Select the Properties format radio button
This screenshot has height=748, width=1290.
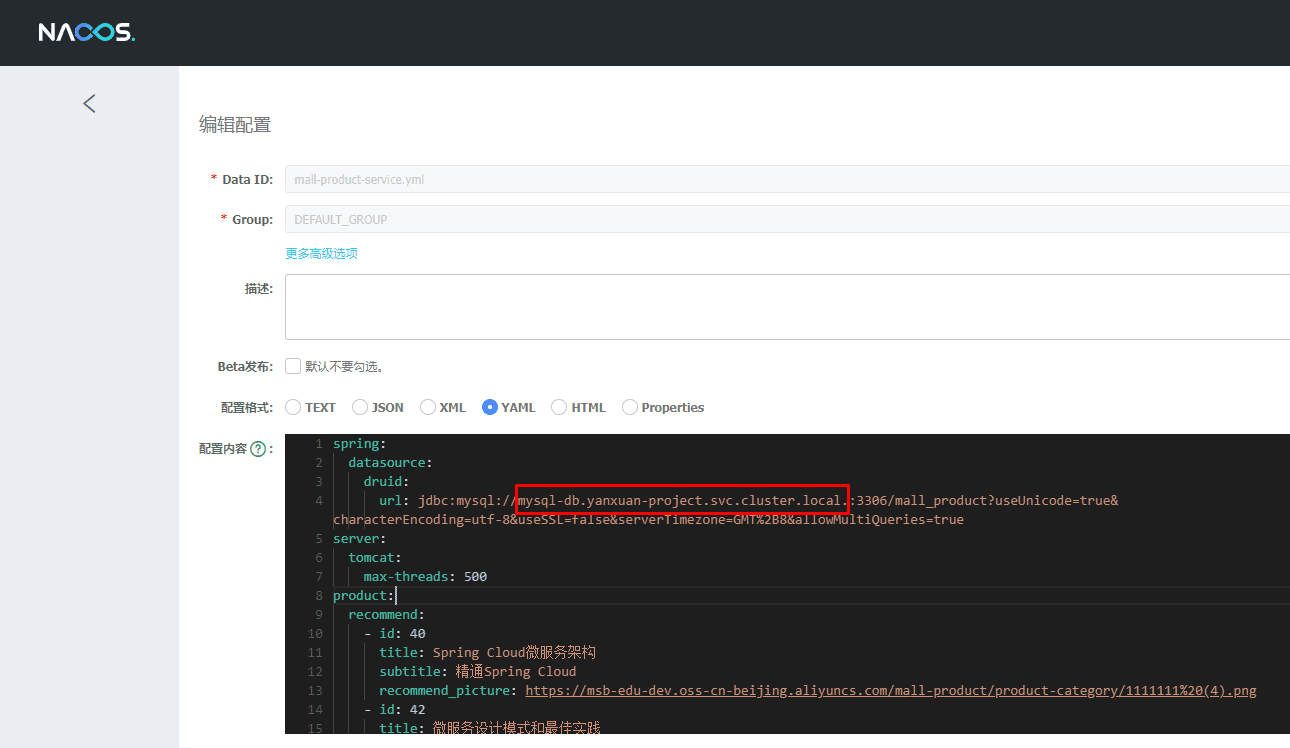[x=630, y=407]
